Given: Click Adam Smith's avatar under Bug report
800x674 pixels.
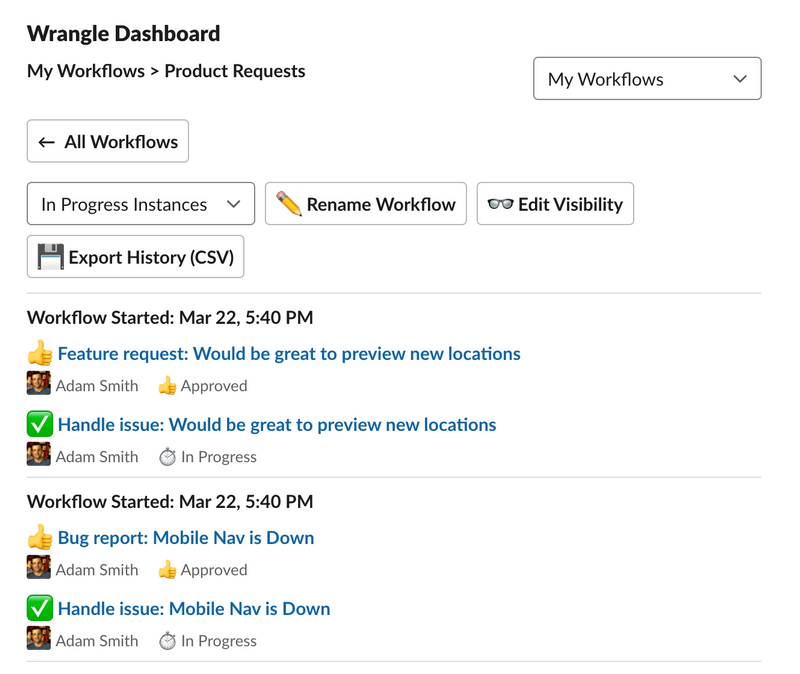Looking at the screenshot, I should (37, 569).
